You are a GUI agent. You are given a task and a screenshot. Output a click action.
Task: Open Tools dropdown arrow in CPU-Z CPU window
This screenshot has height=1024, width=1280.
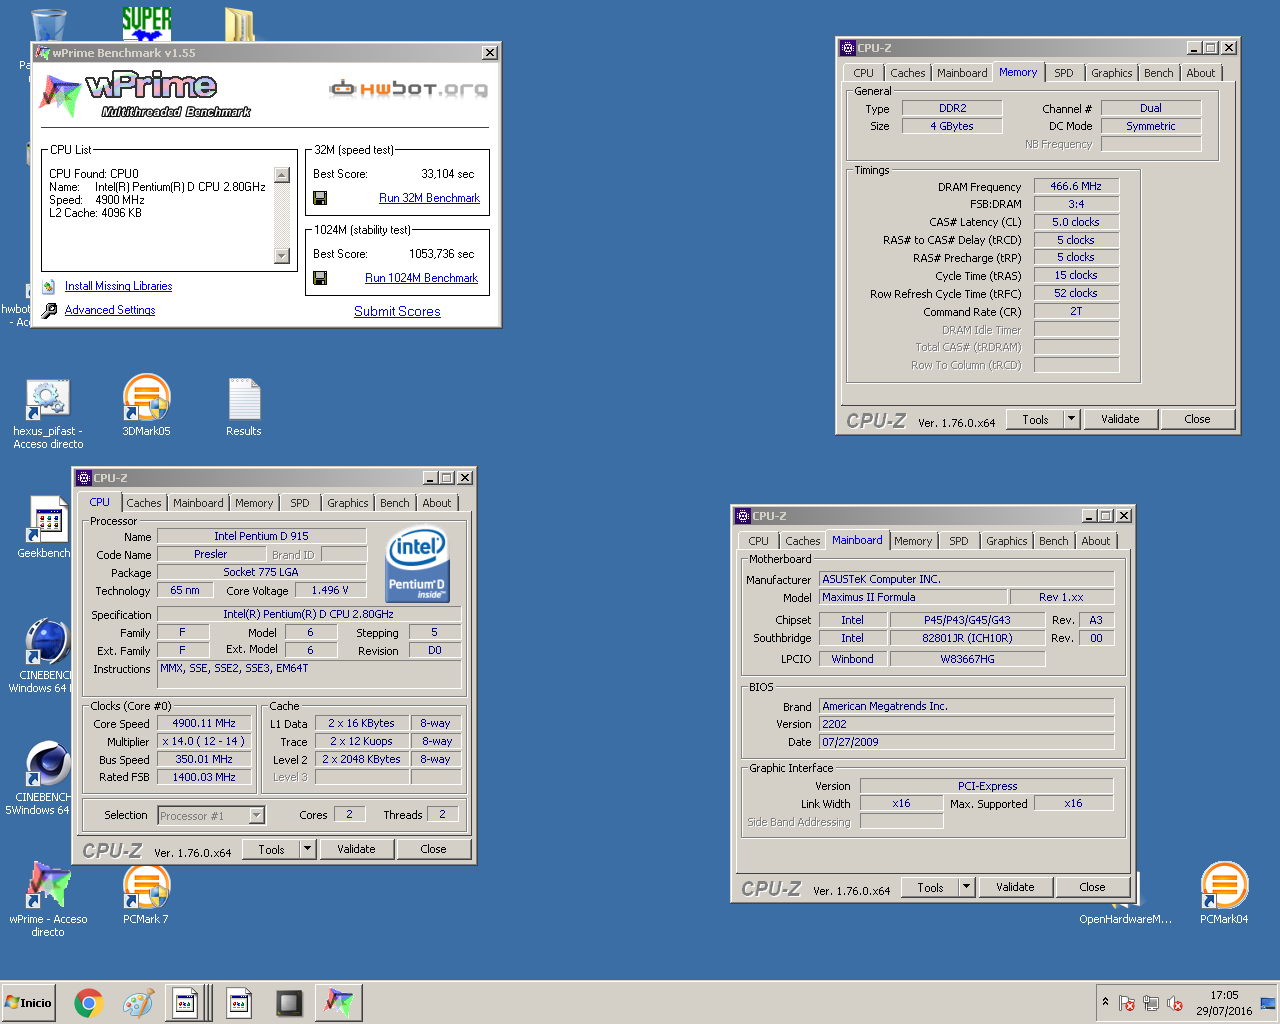pyautogui.click(x=307, y=849)
